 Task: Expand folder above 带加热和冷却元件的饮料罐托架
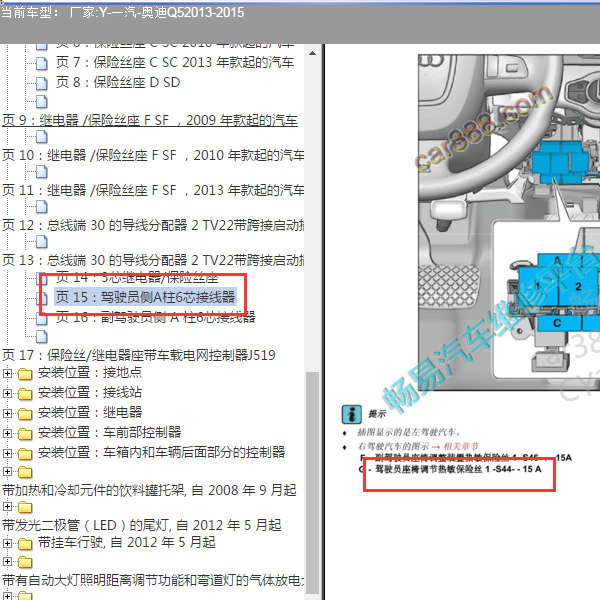(7, 471)
